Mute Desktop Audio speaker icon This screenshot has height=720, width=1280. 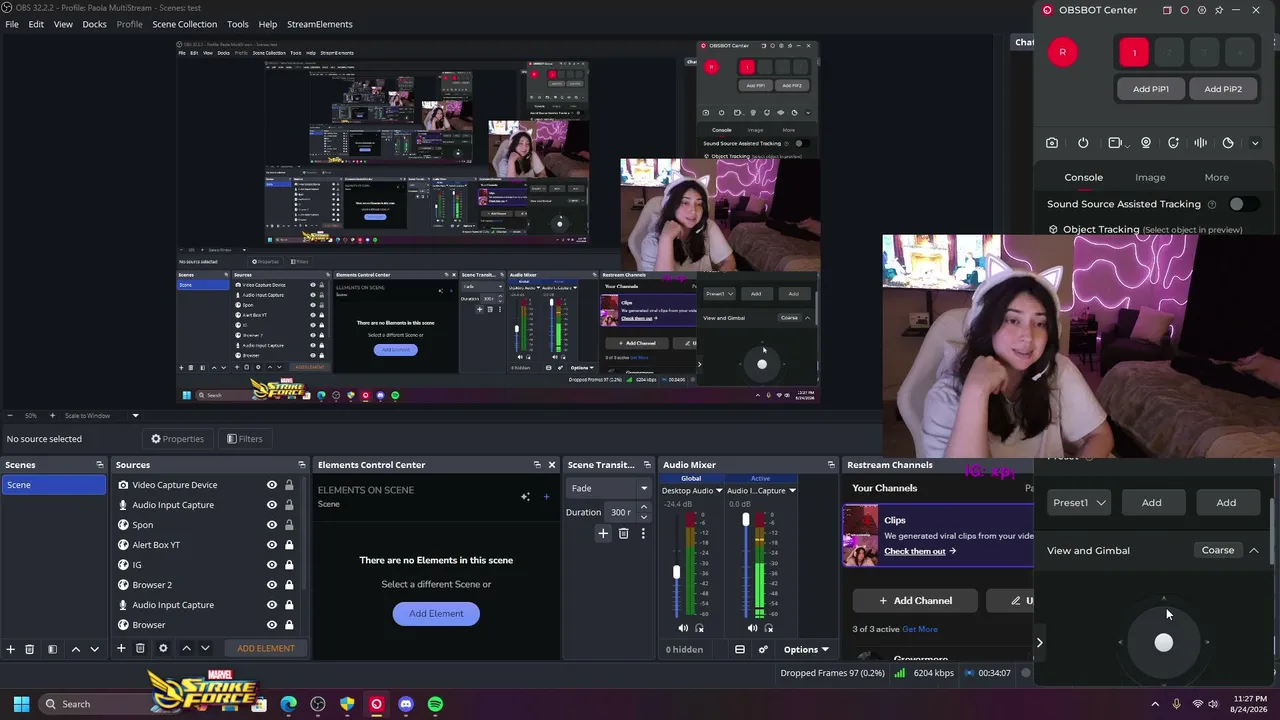[x=683, y=629]
